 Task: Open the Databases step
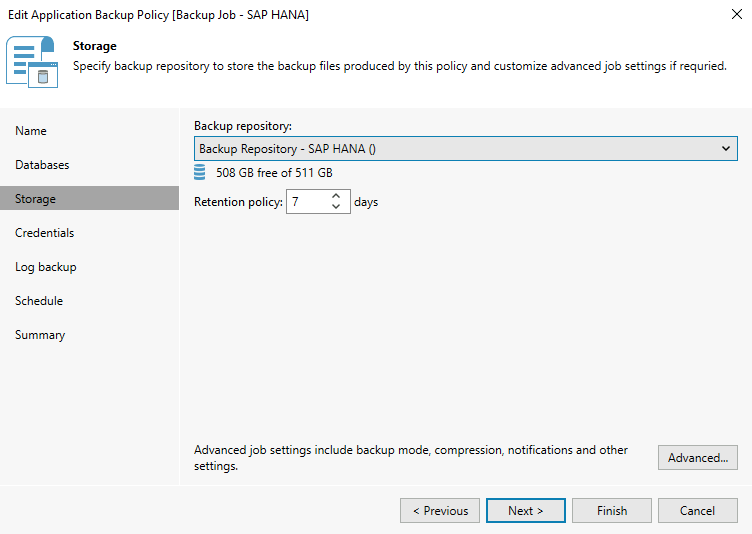tap(42, 165)
